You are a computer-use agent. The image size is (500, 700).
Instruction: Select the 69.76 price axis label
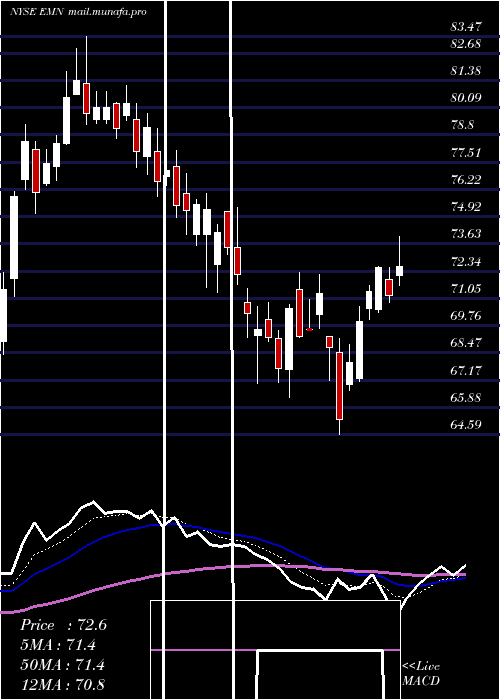(x=466, y=316)
